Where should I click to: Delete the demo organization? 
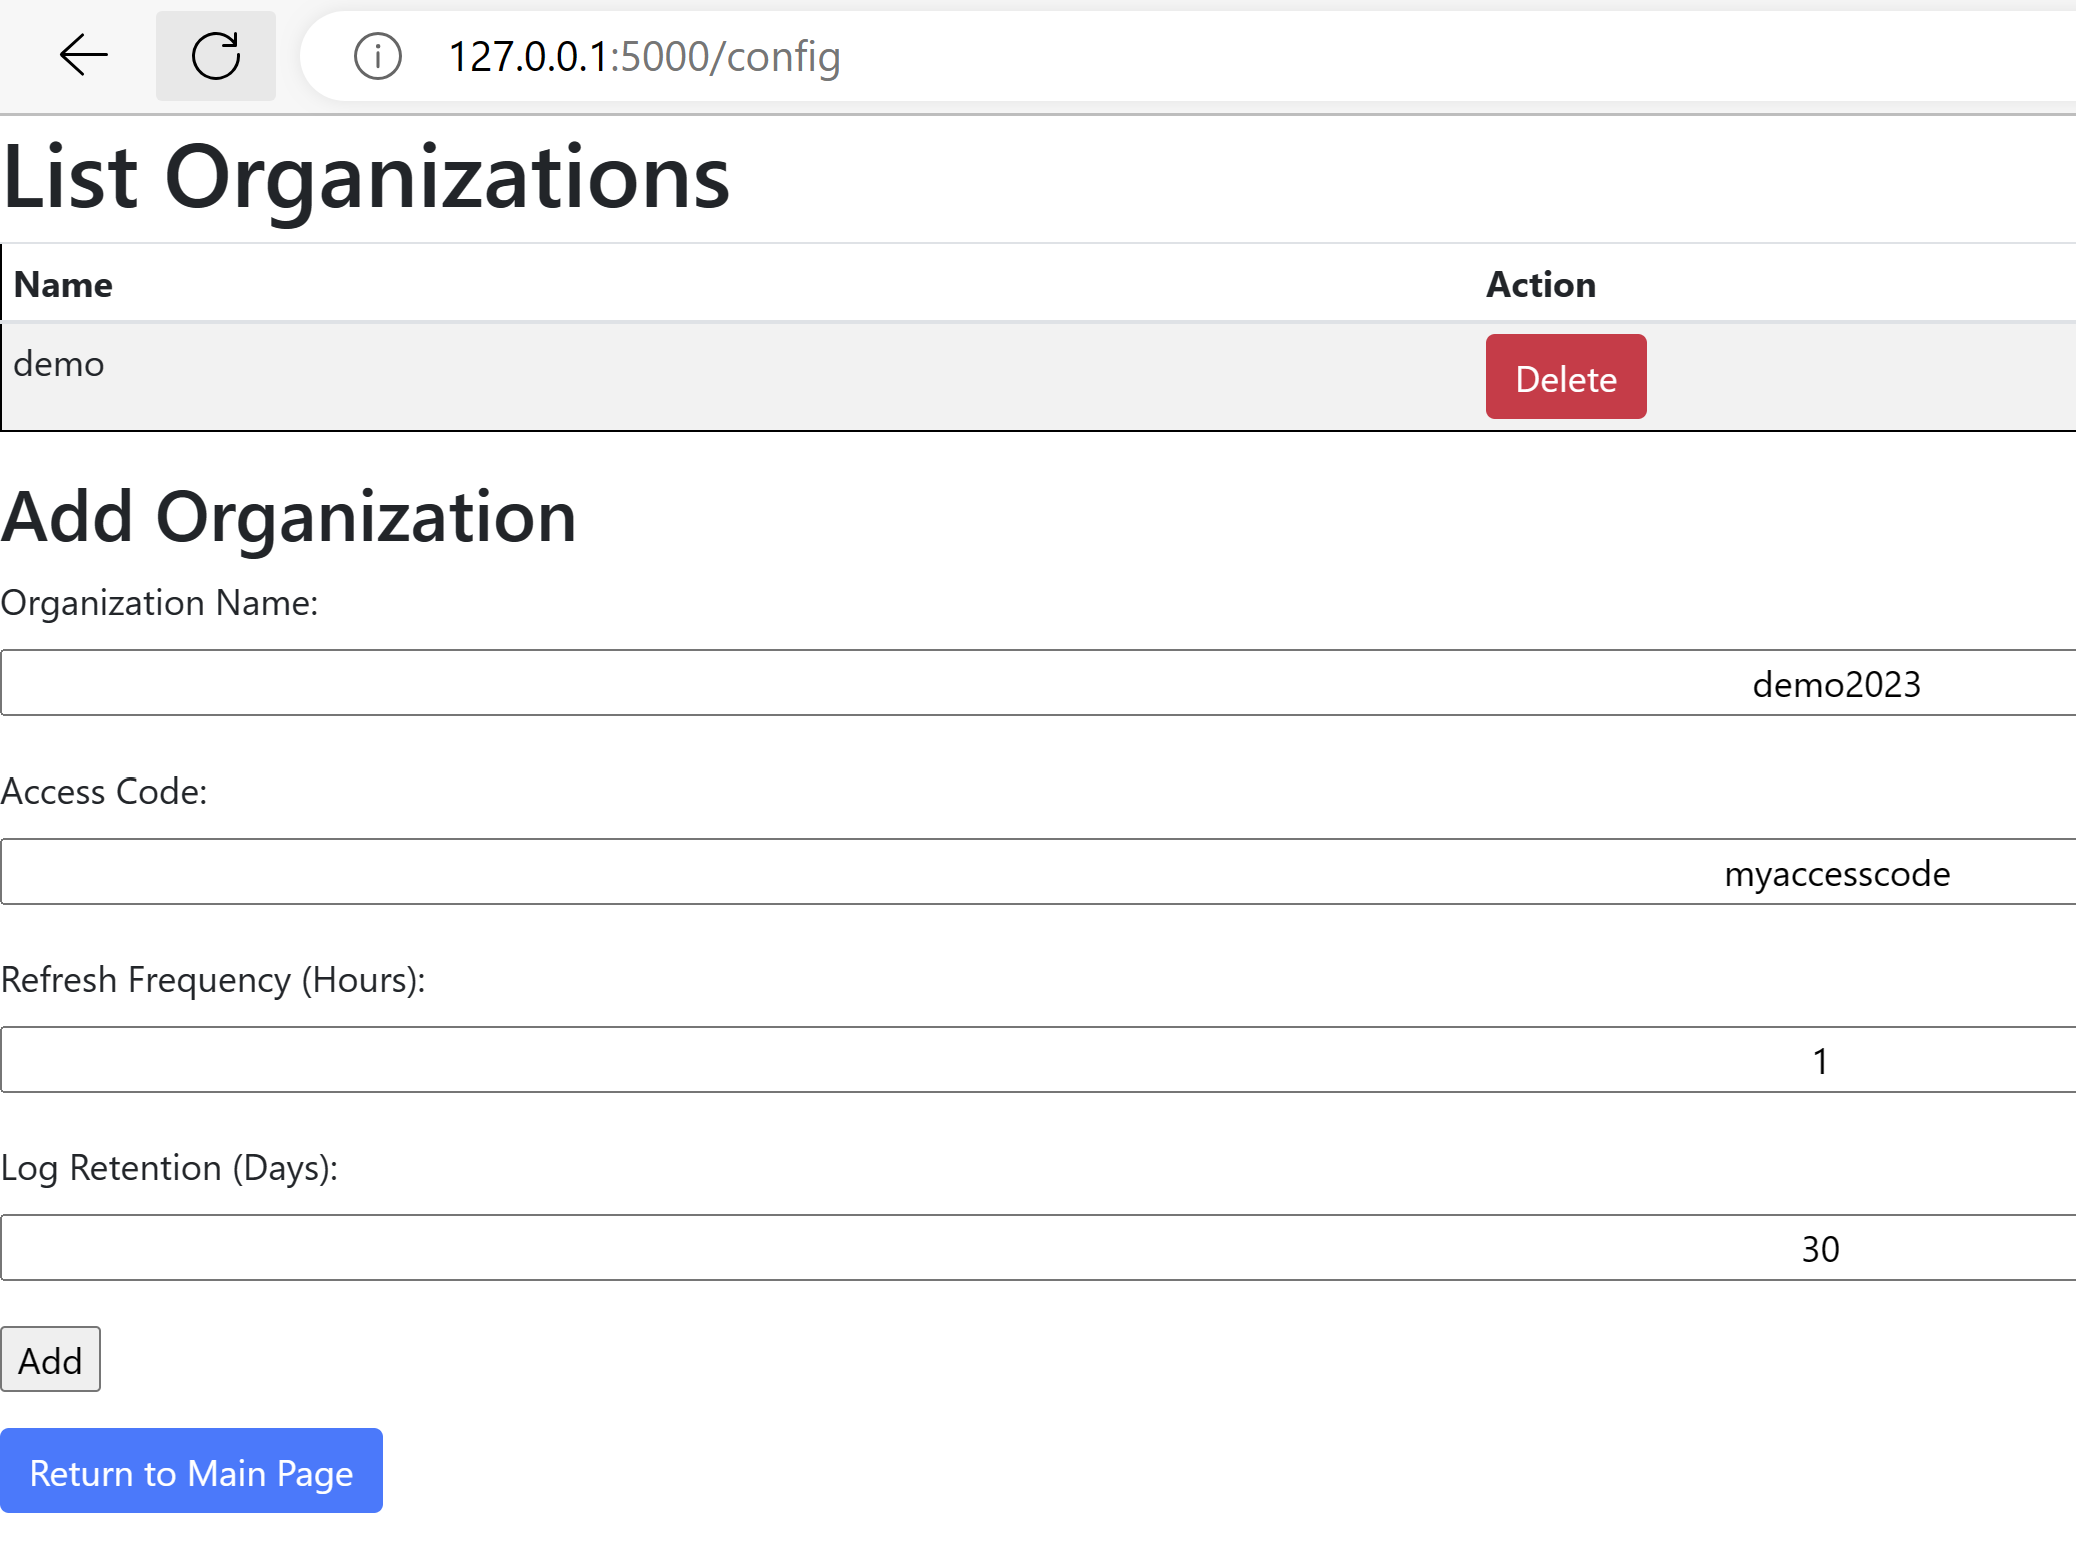click(x=1566, y=377)
